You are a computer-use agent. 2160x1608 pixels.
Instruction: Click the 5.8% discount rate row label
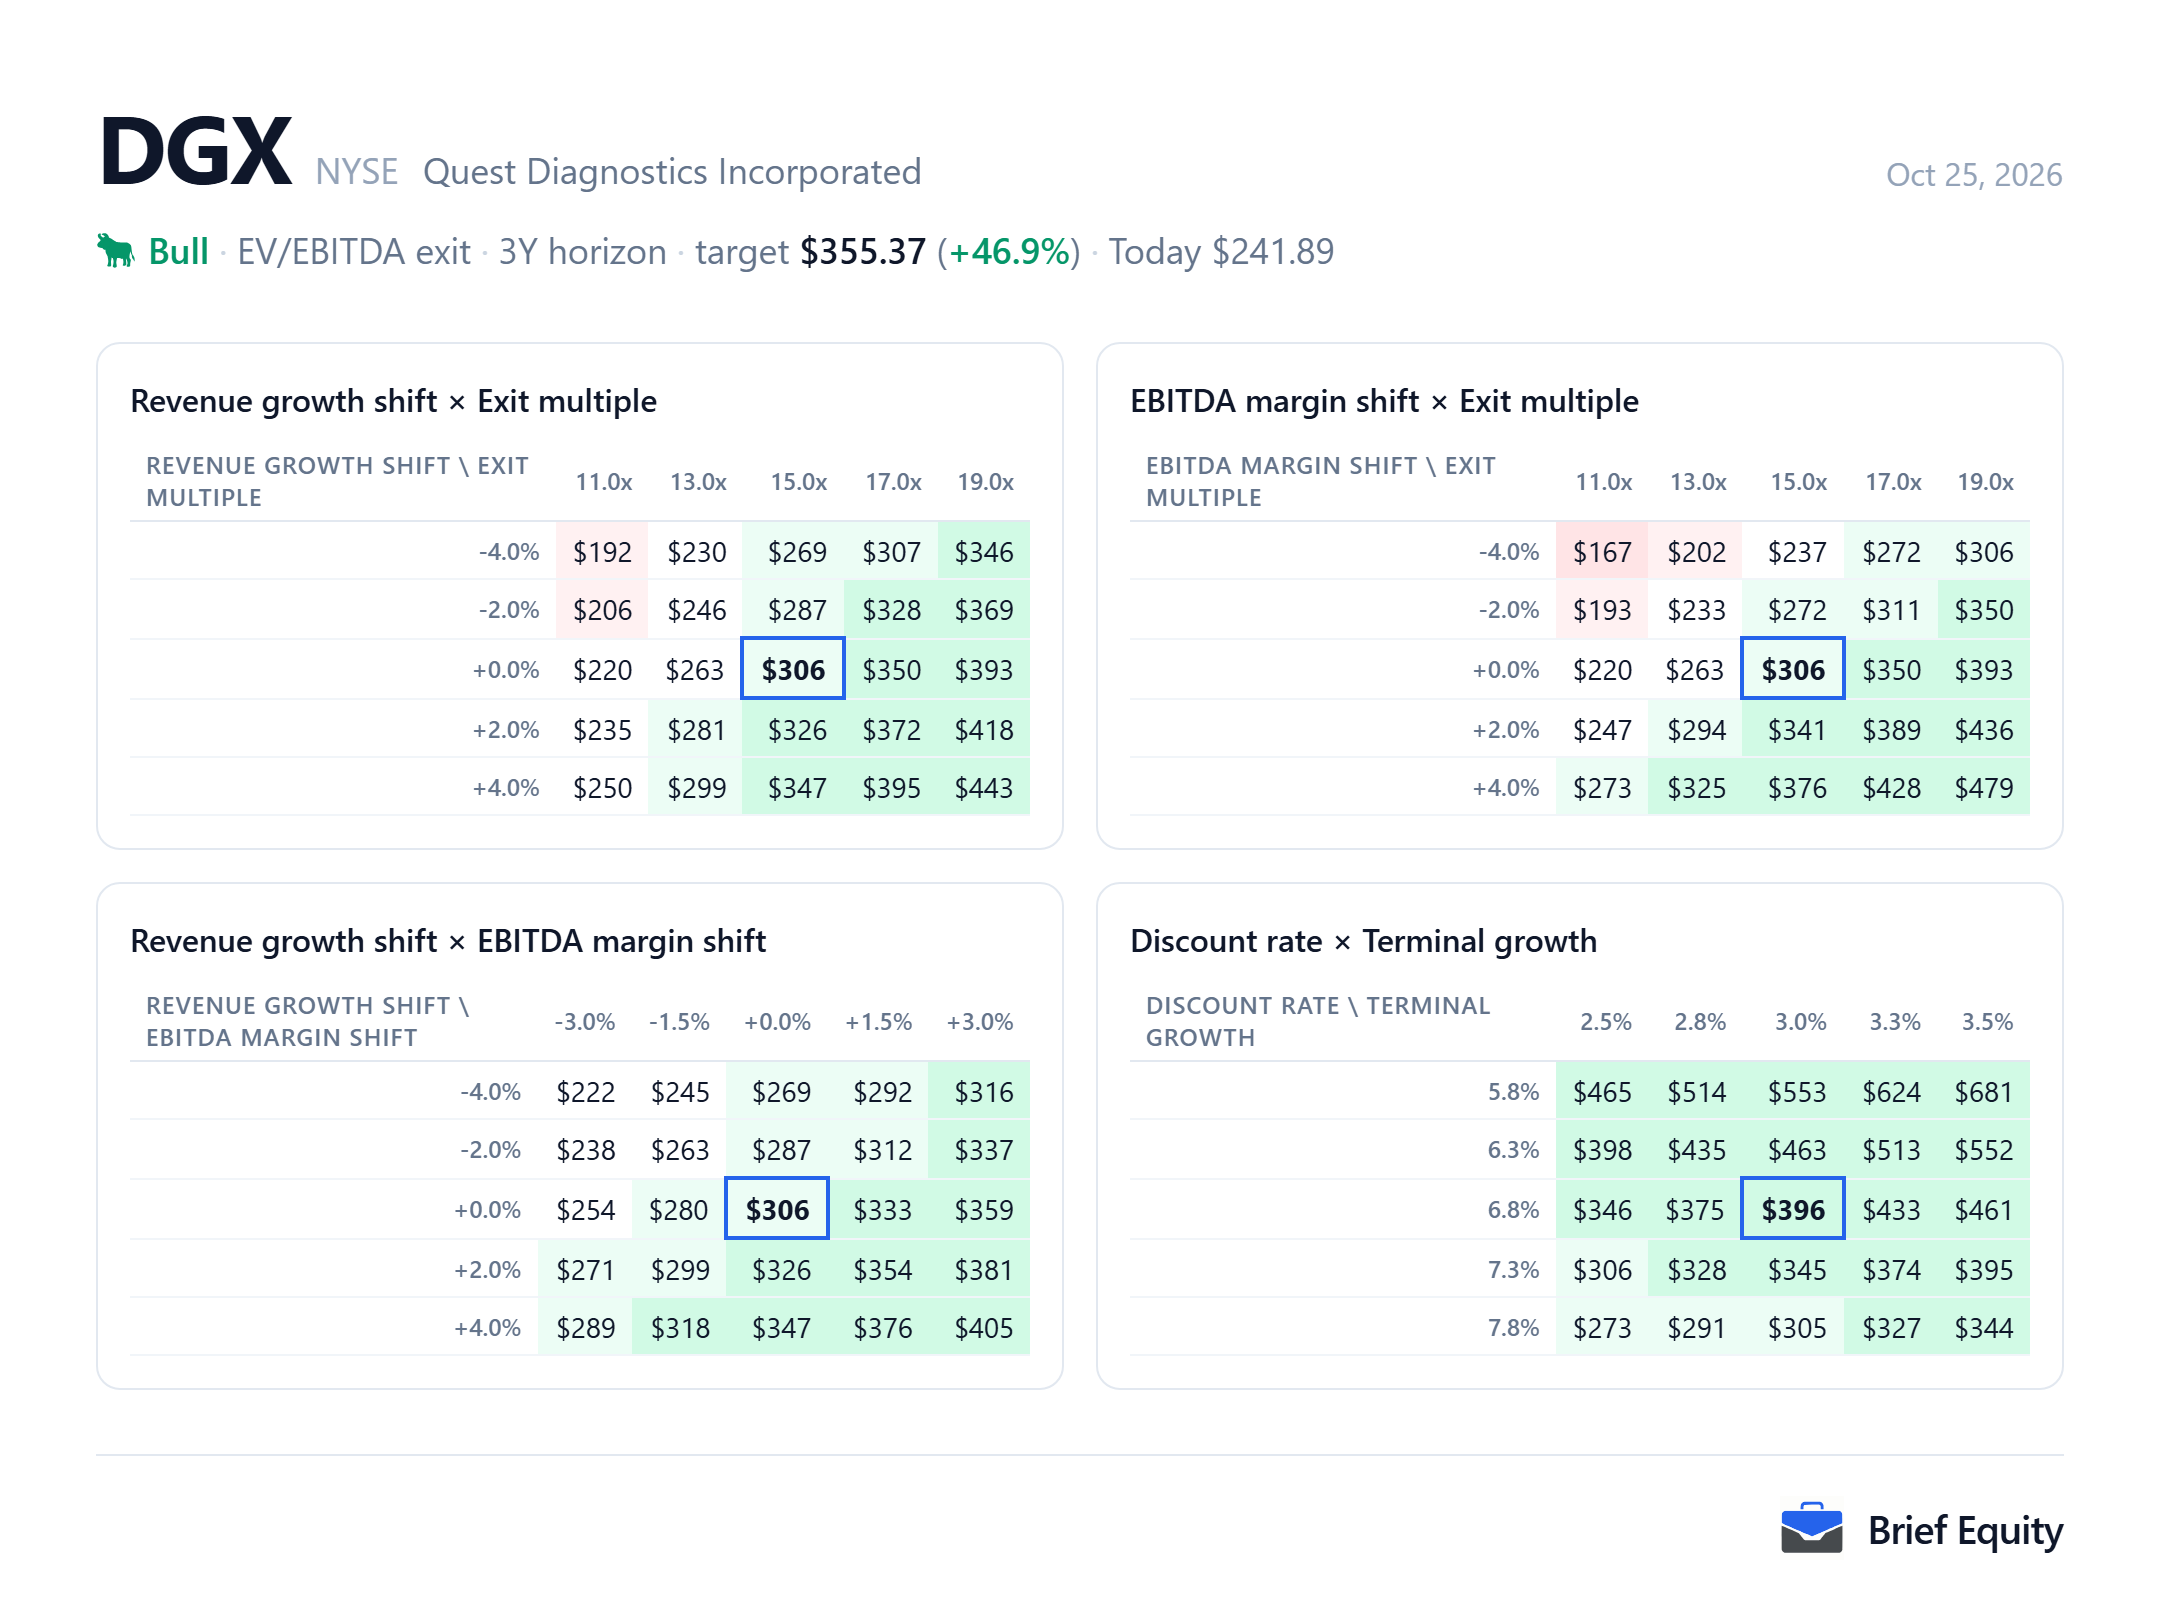point(1513,1092)
